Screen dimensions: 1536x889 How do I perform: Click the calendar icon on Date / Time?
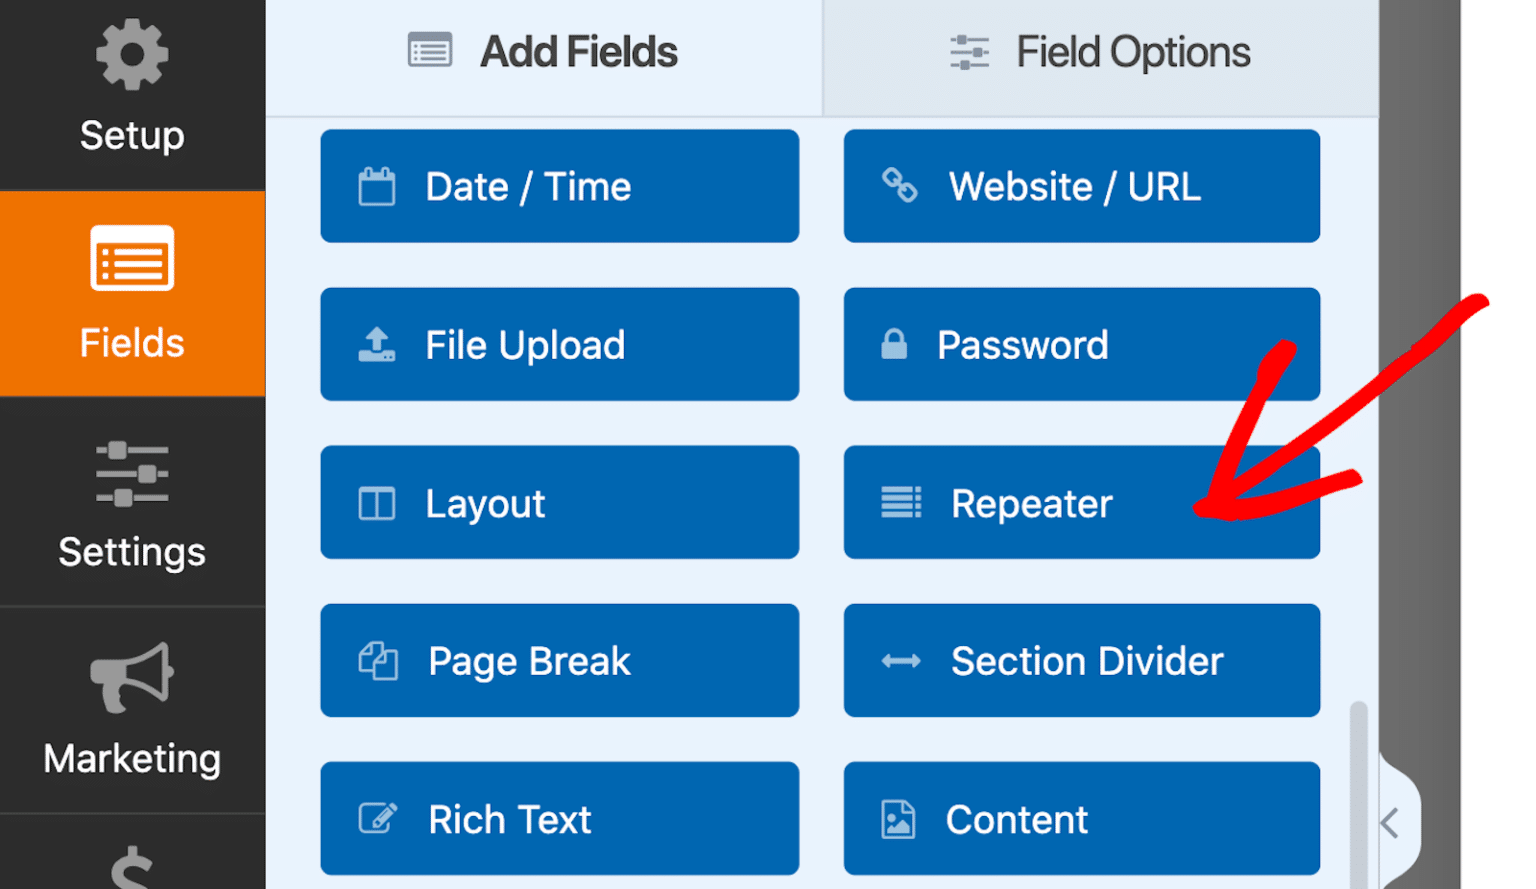(377, 186)
